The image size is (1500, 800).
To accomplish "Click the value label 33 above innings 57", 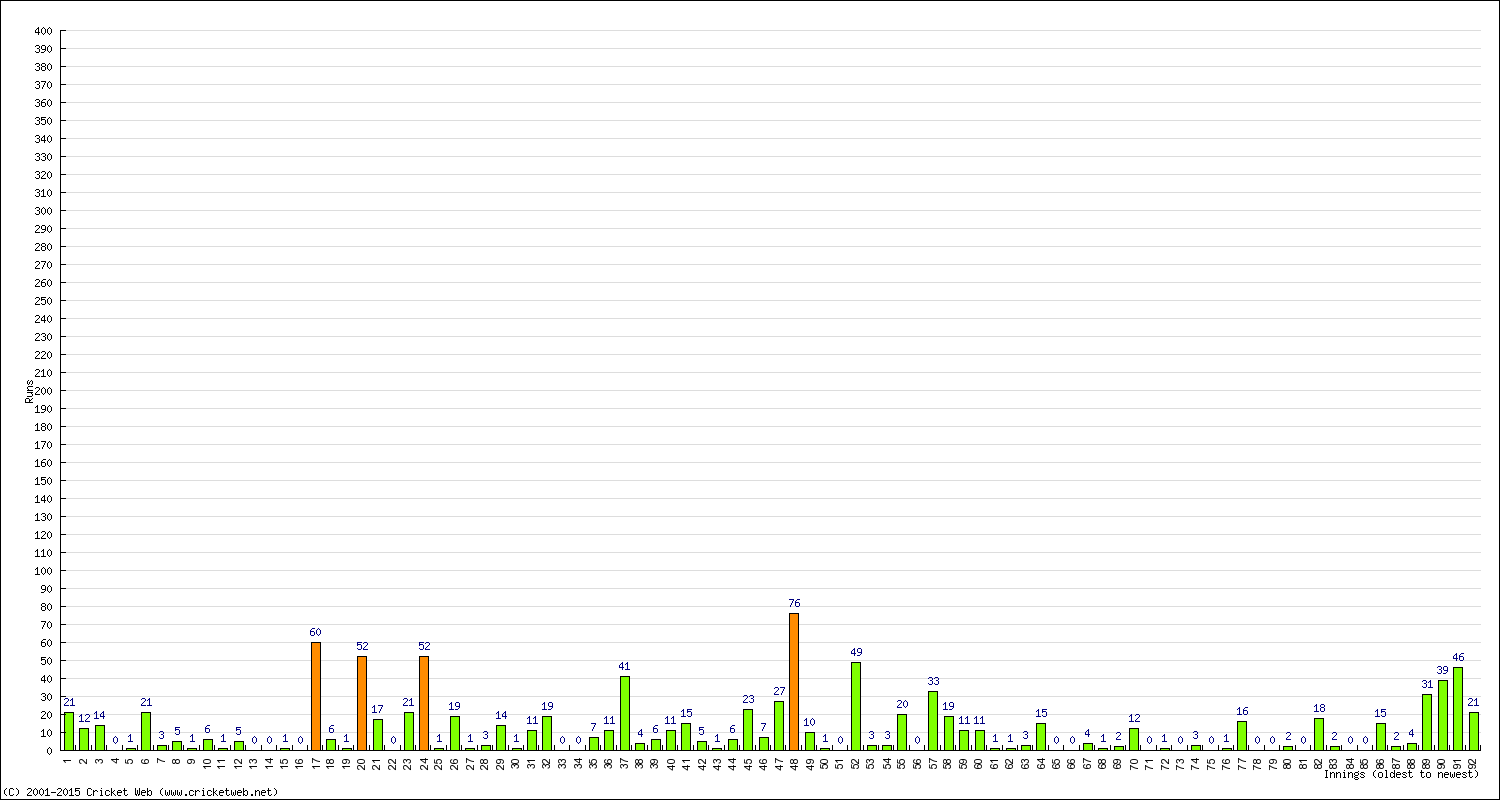I will click(933, 682).
